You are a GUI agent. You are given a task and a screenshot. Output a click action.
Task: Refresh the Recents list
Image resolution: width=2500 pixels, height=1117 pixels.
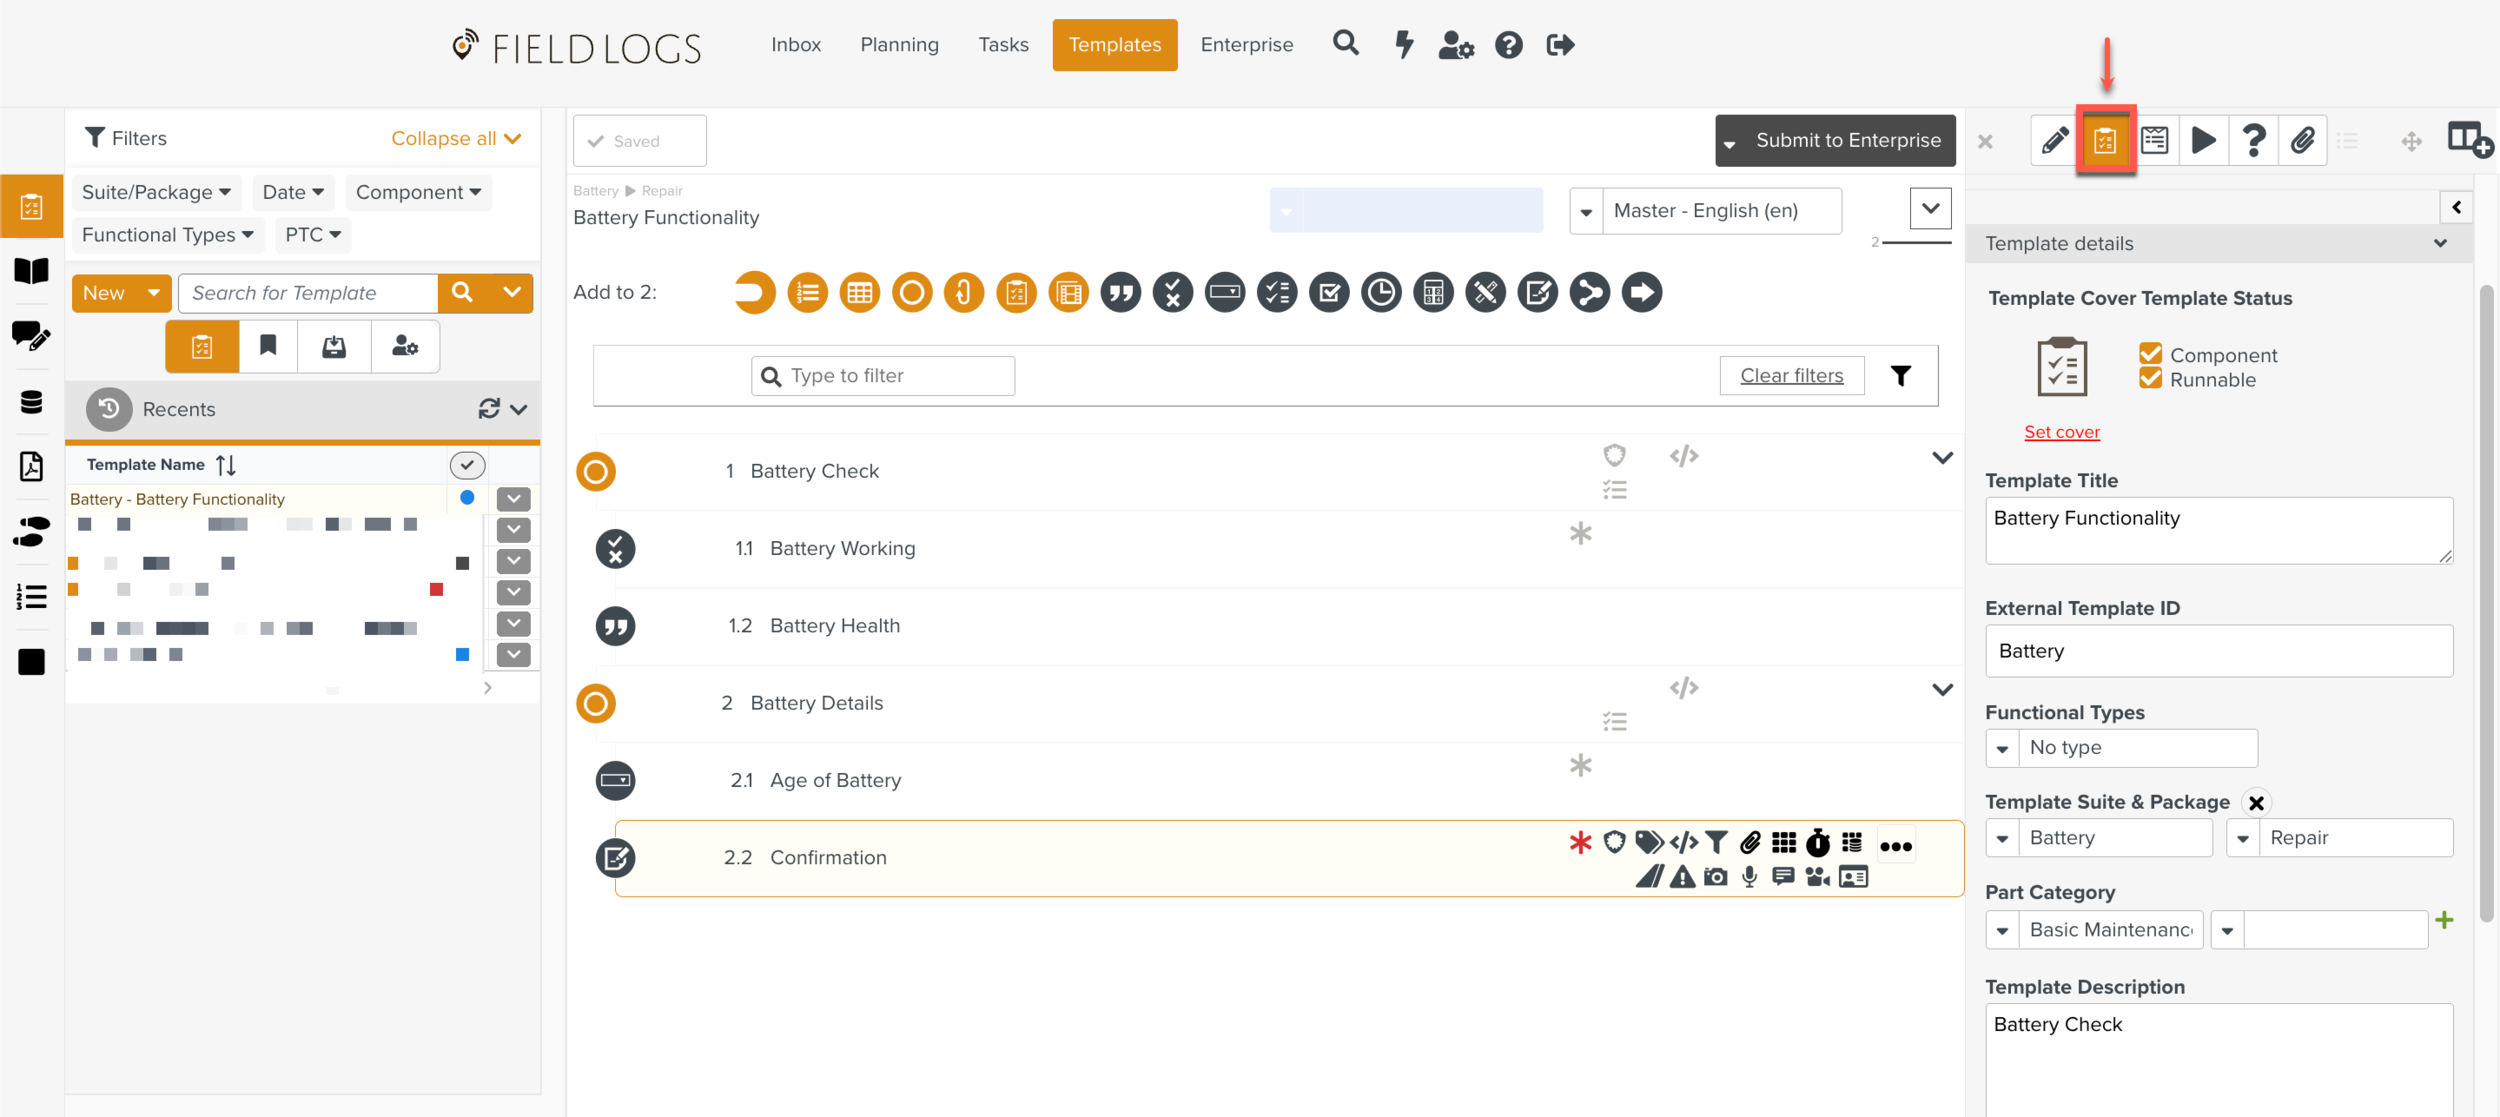pyautogui.click(x=488, y=408)
